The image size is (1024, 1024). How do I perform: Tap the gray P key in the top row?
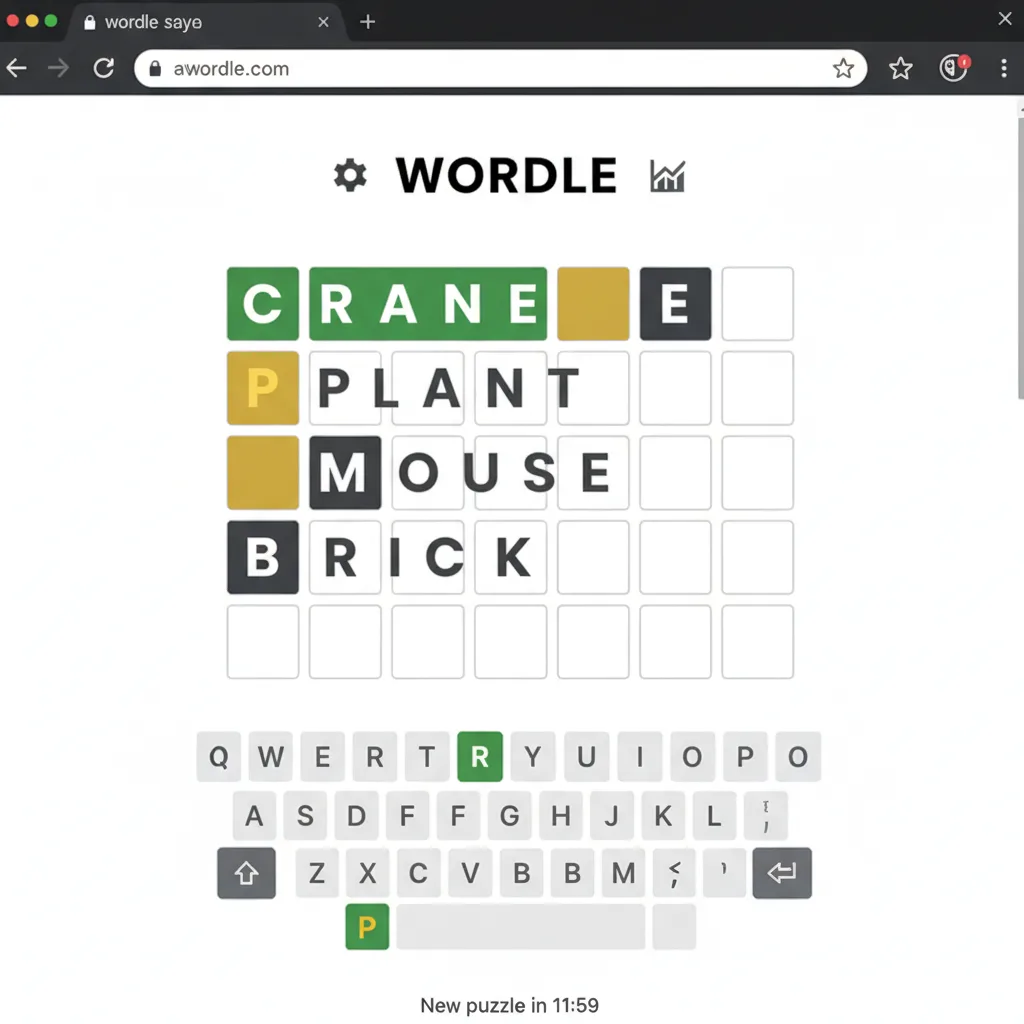[x=745, y=757]
